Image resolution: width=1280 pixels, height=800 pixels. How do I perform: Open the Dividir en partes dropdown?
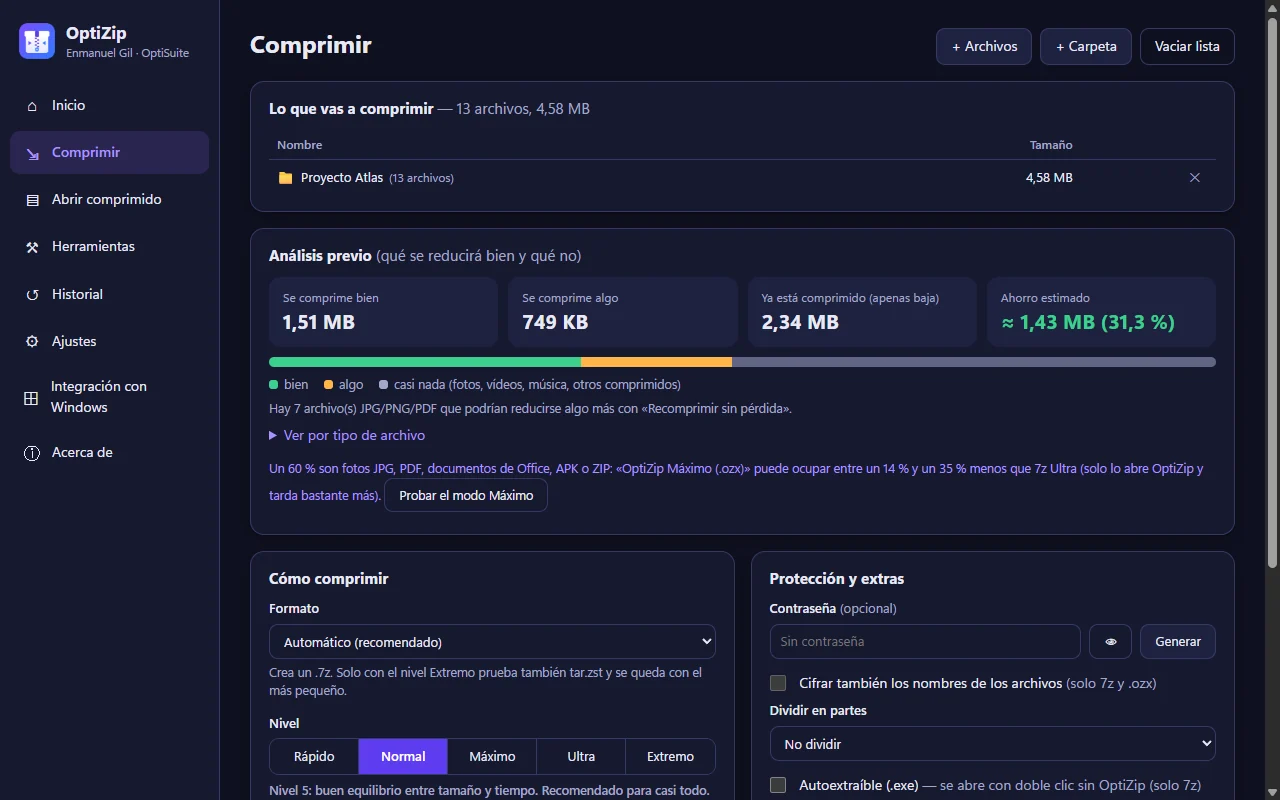pyautogui.click(x=992, y=744)
